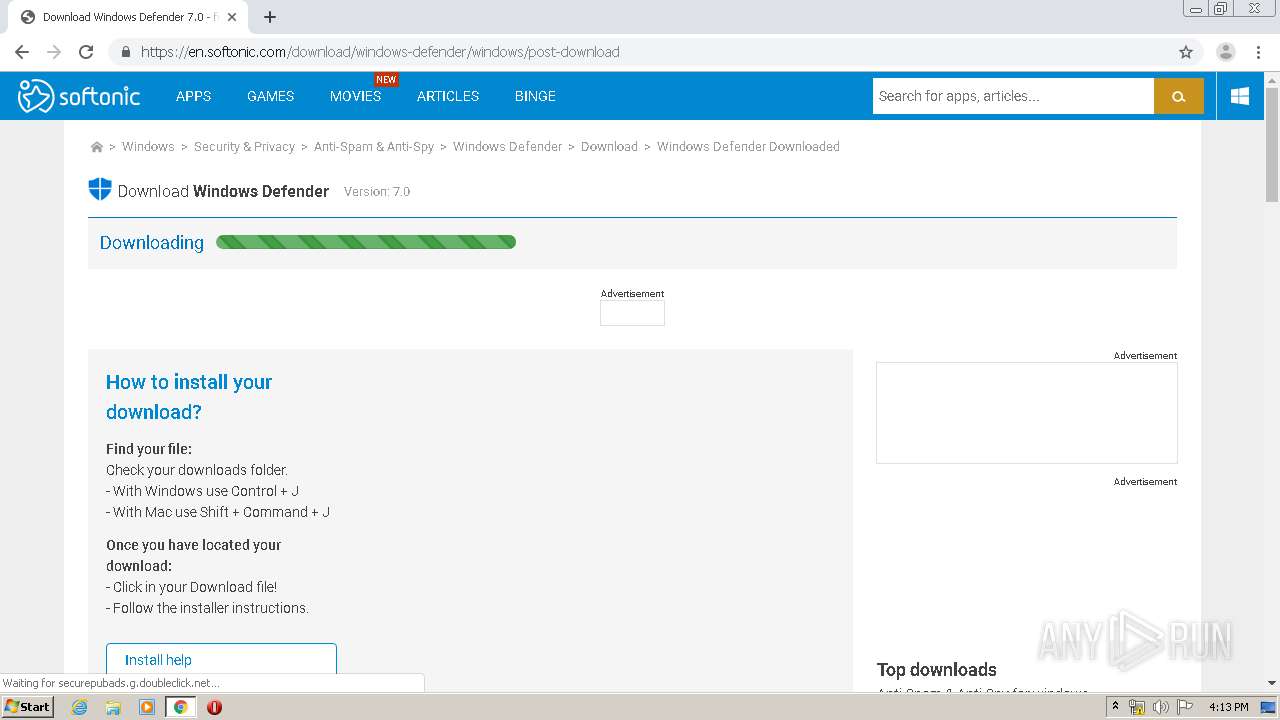Click into the Search for apps field
The height and width of the screenshot is (720, 1280).
(x=1013, y=96)
